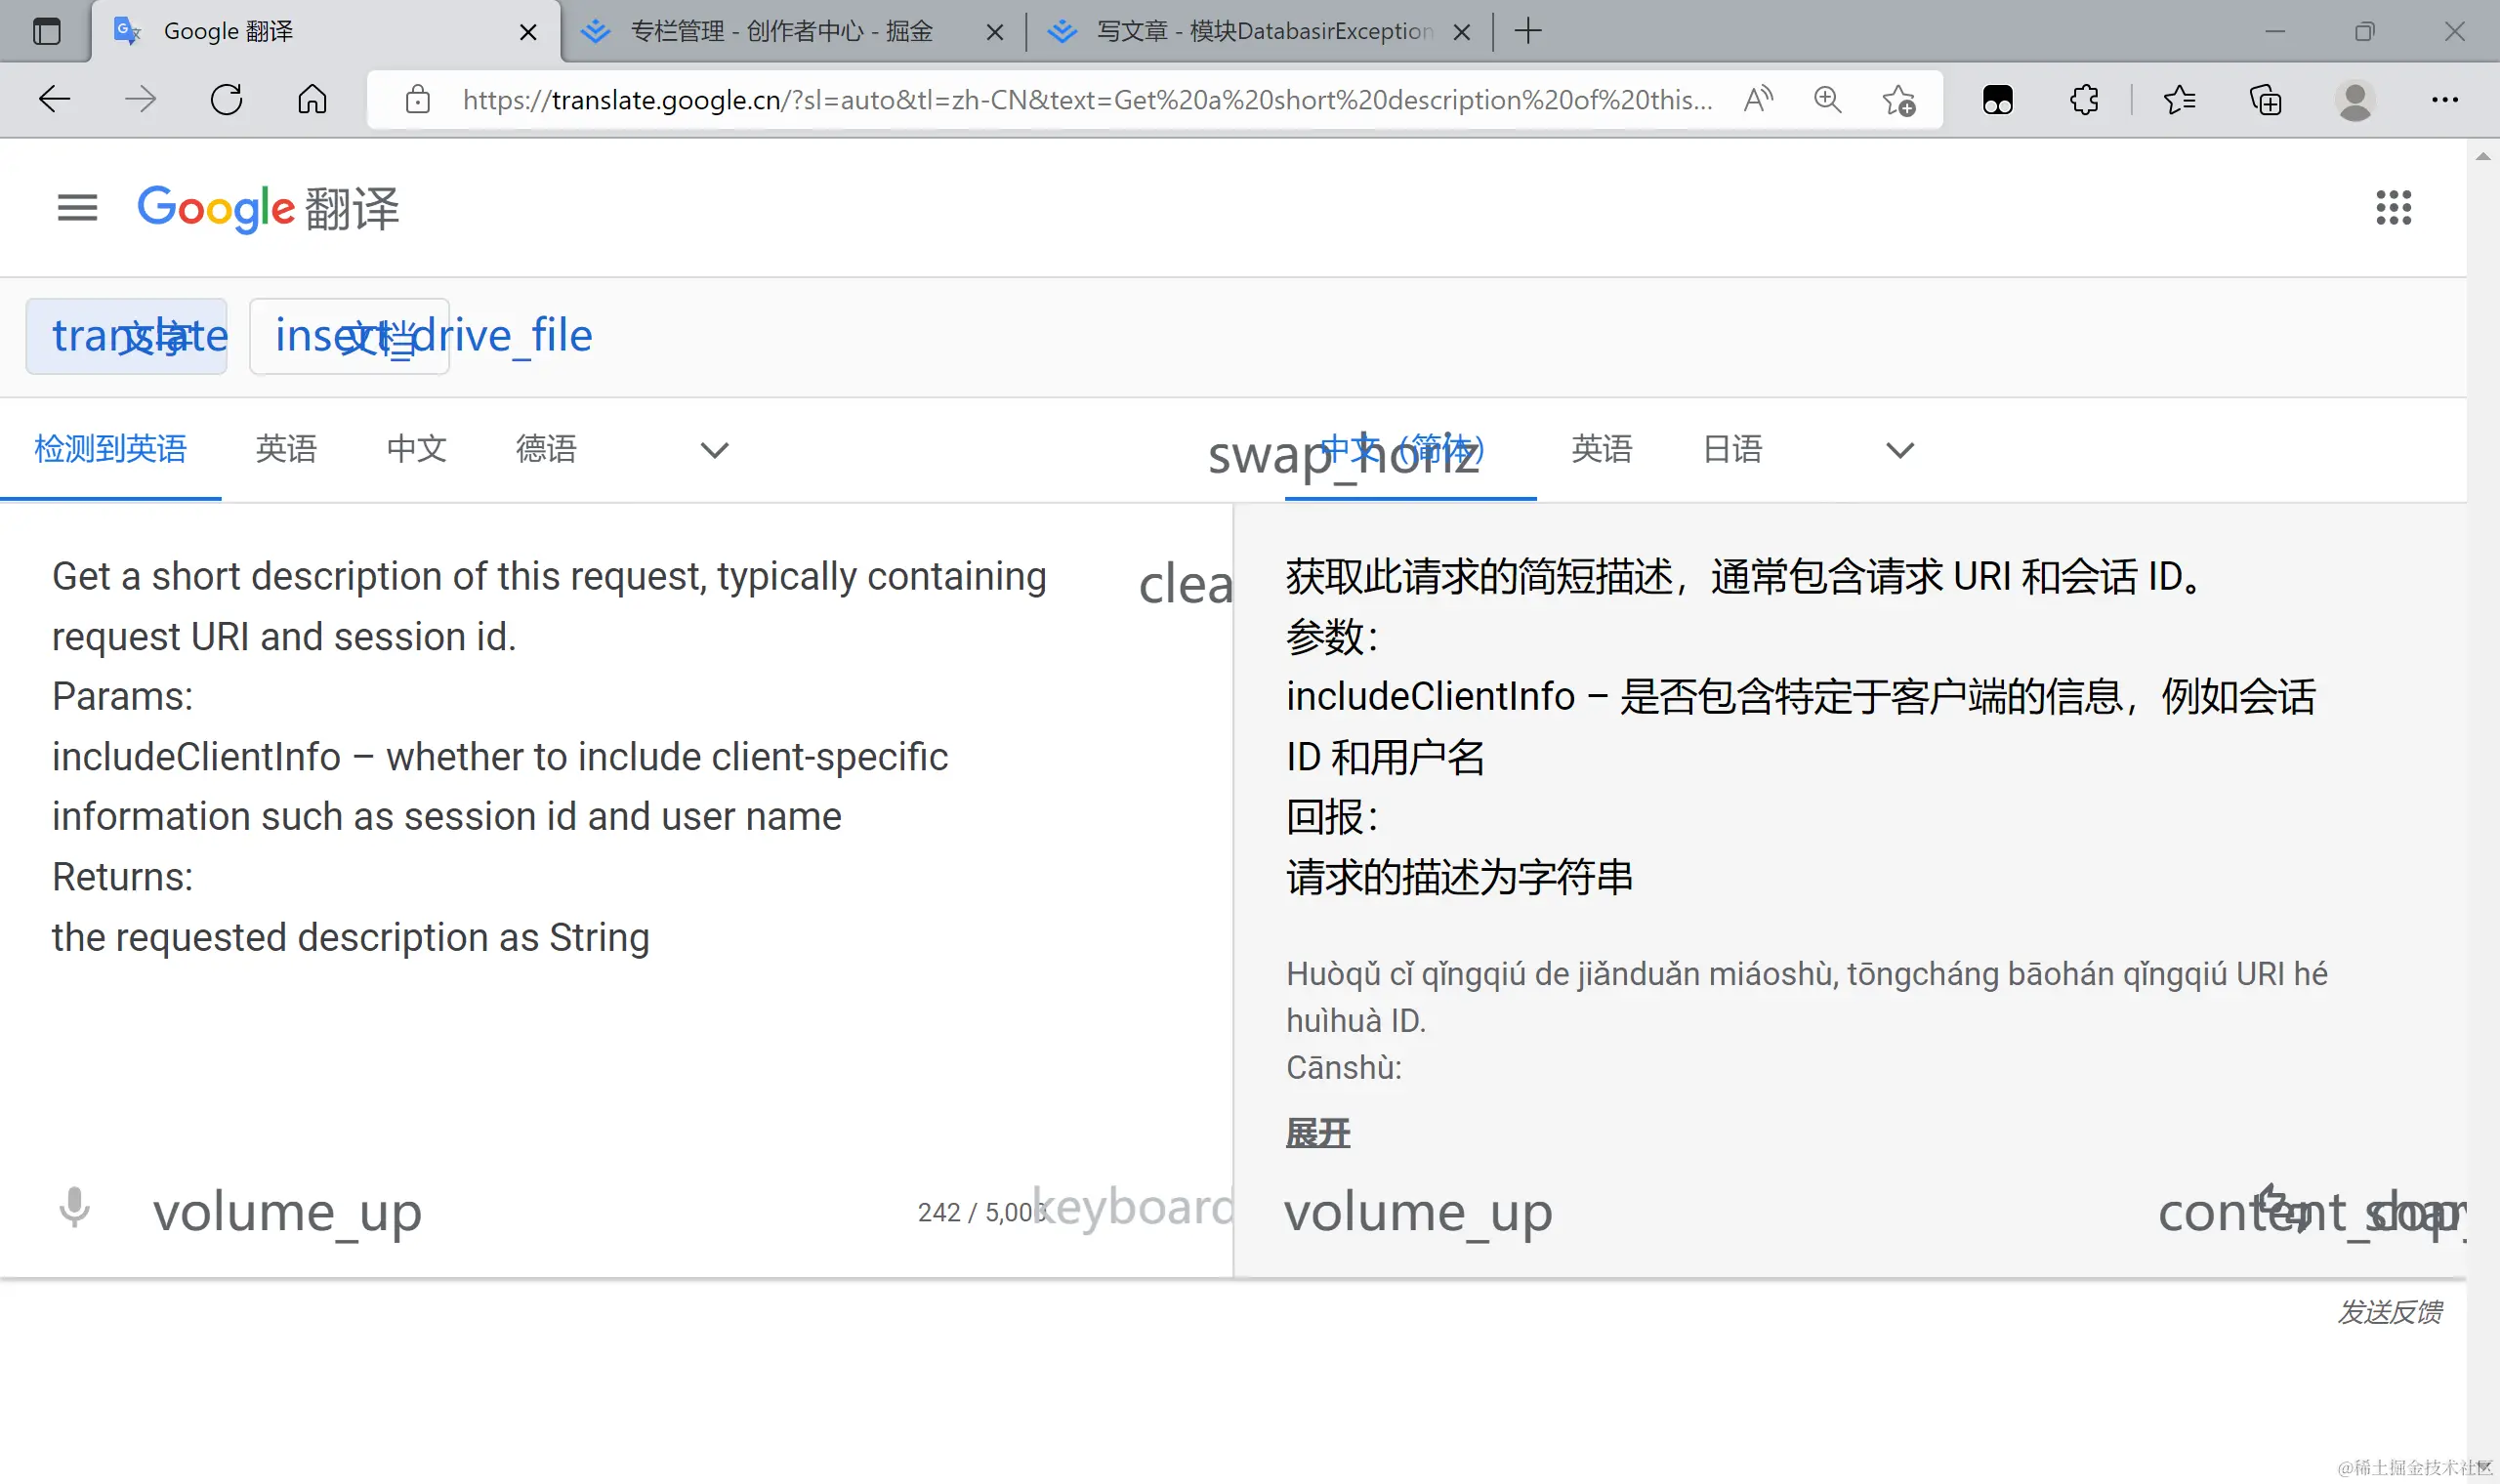
Task: Expand the target language list chevron
Action: [x=1899, y=450]
